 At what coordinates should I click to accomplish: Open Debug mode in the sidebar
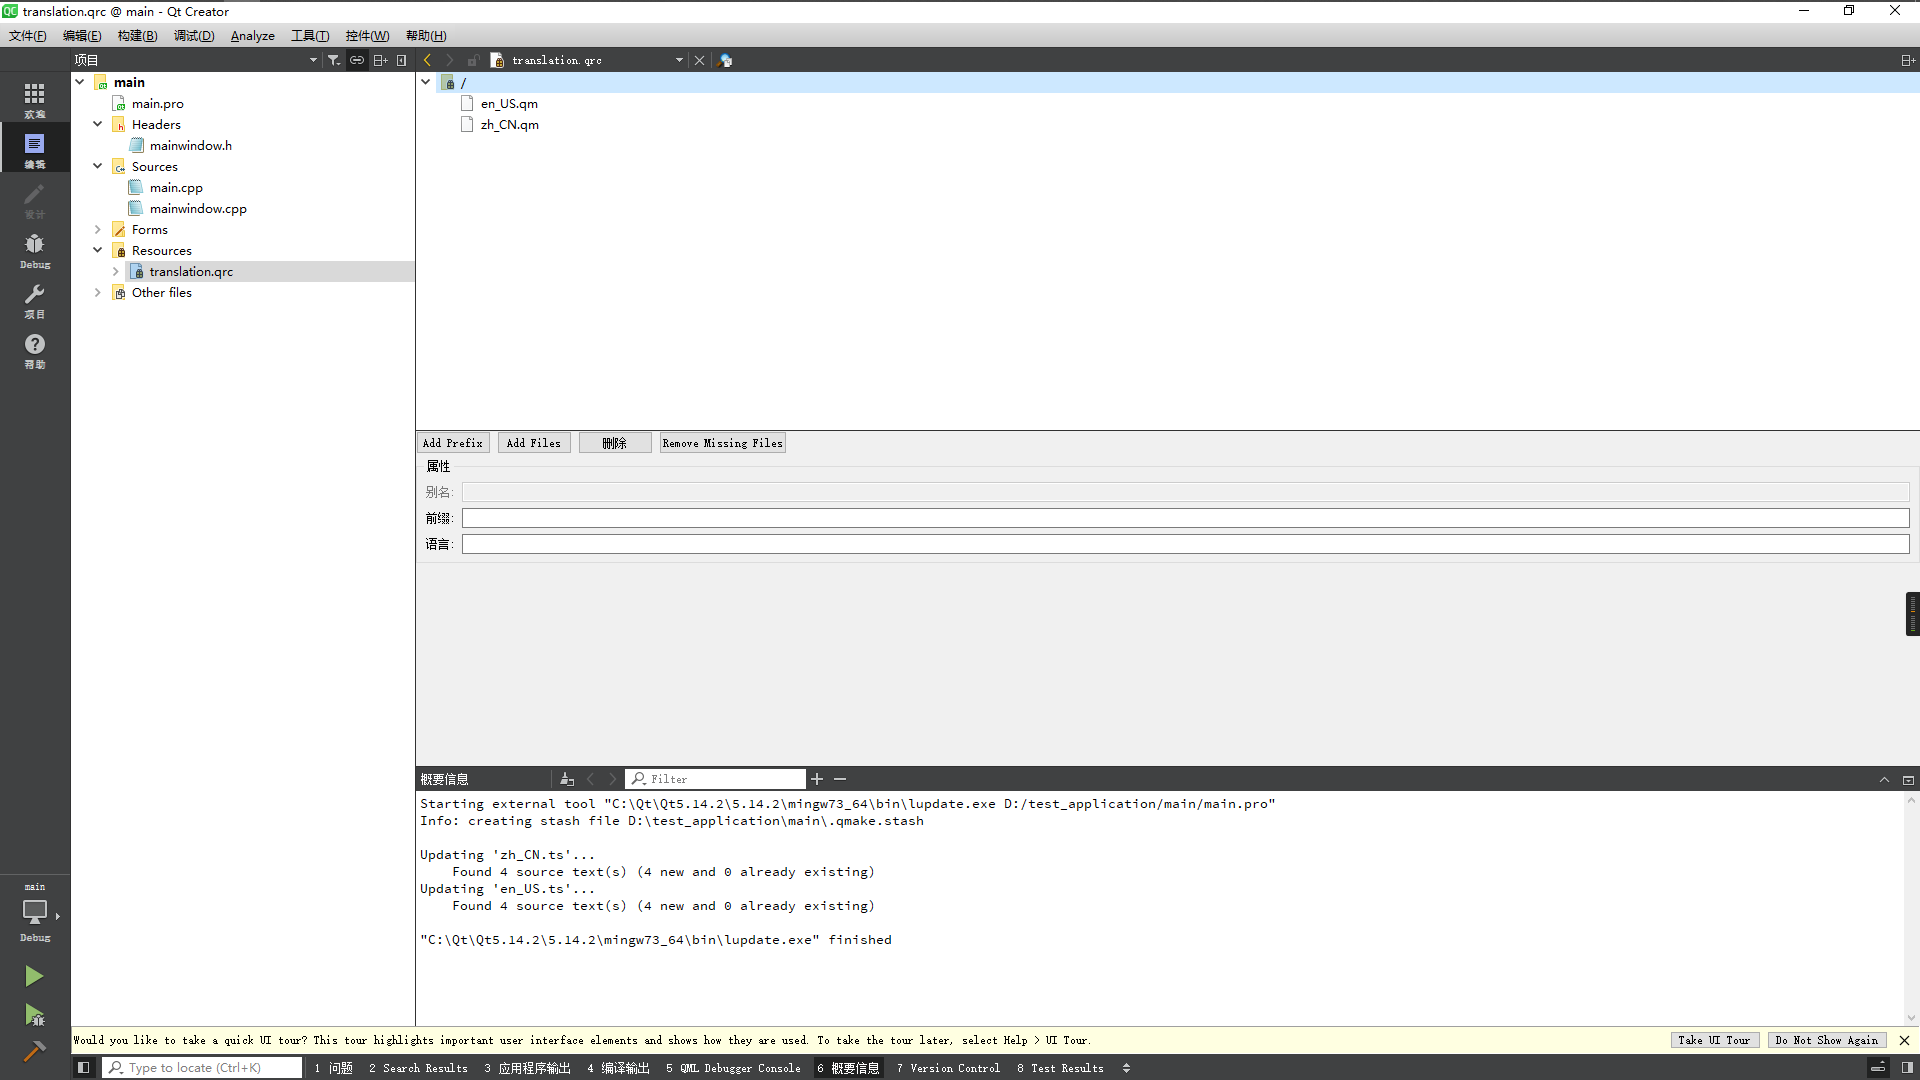click(35, 249)
